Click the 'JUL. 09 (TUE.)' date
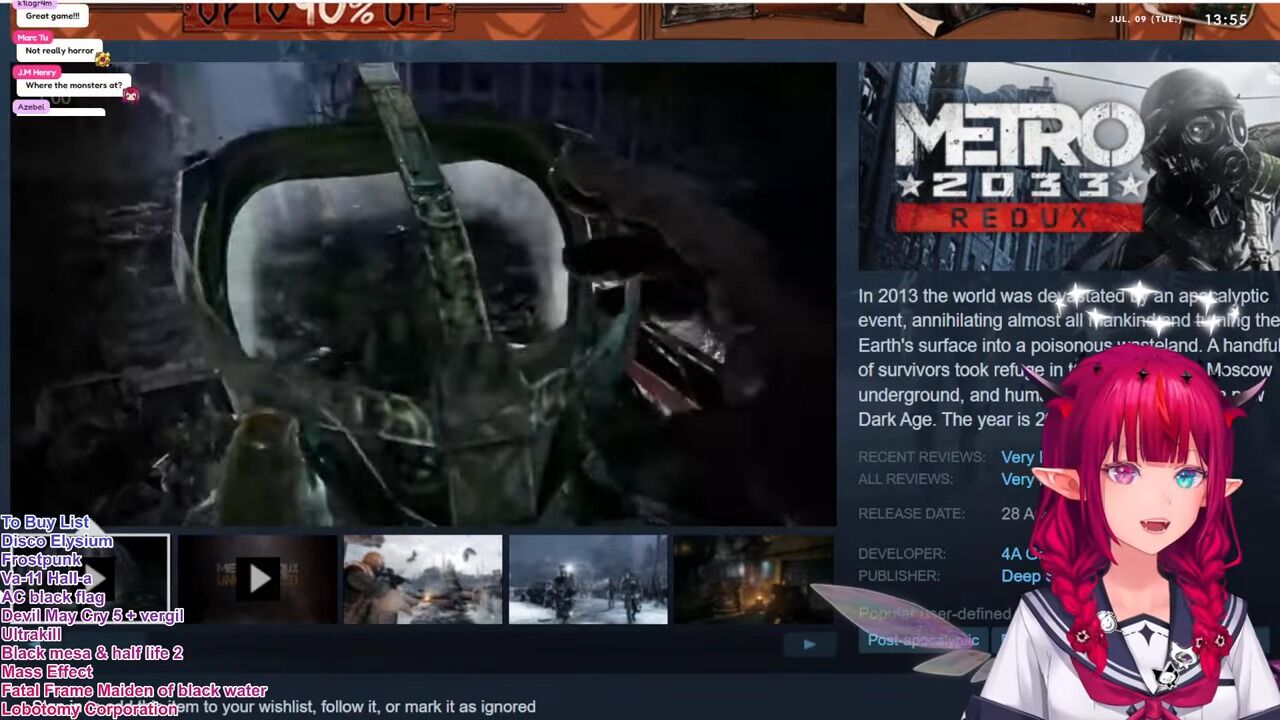Viewport: 1280px width, 720px height. 1146,19
